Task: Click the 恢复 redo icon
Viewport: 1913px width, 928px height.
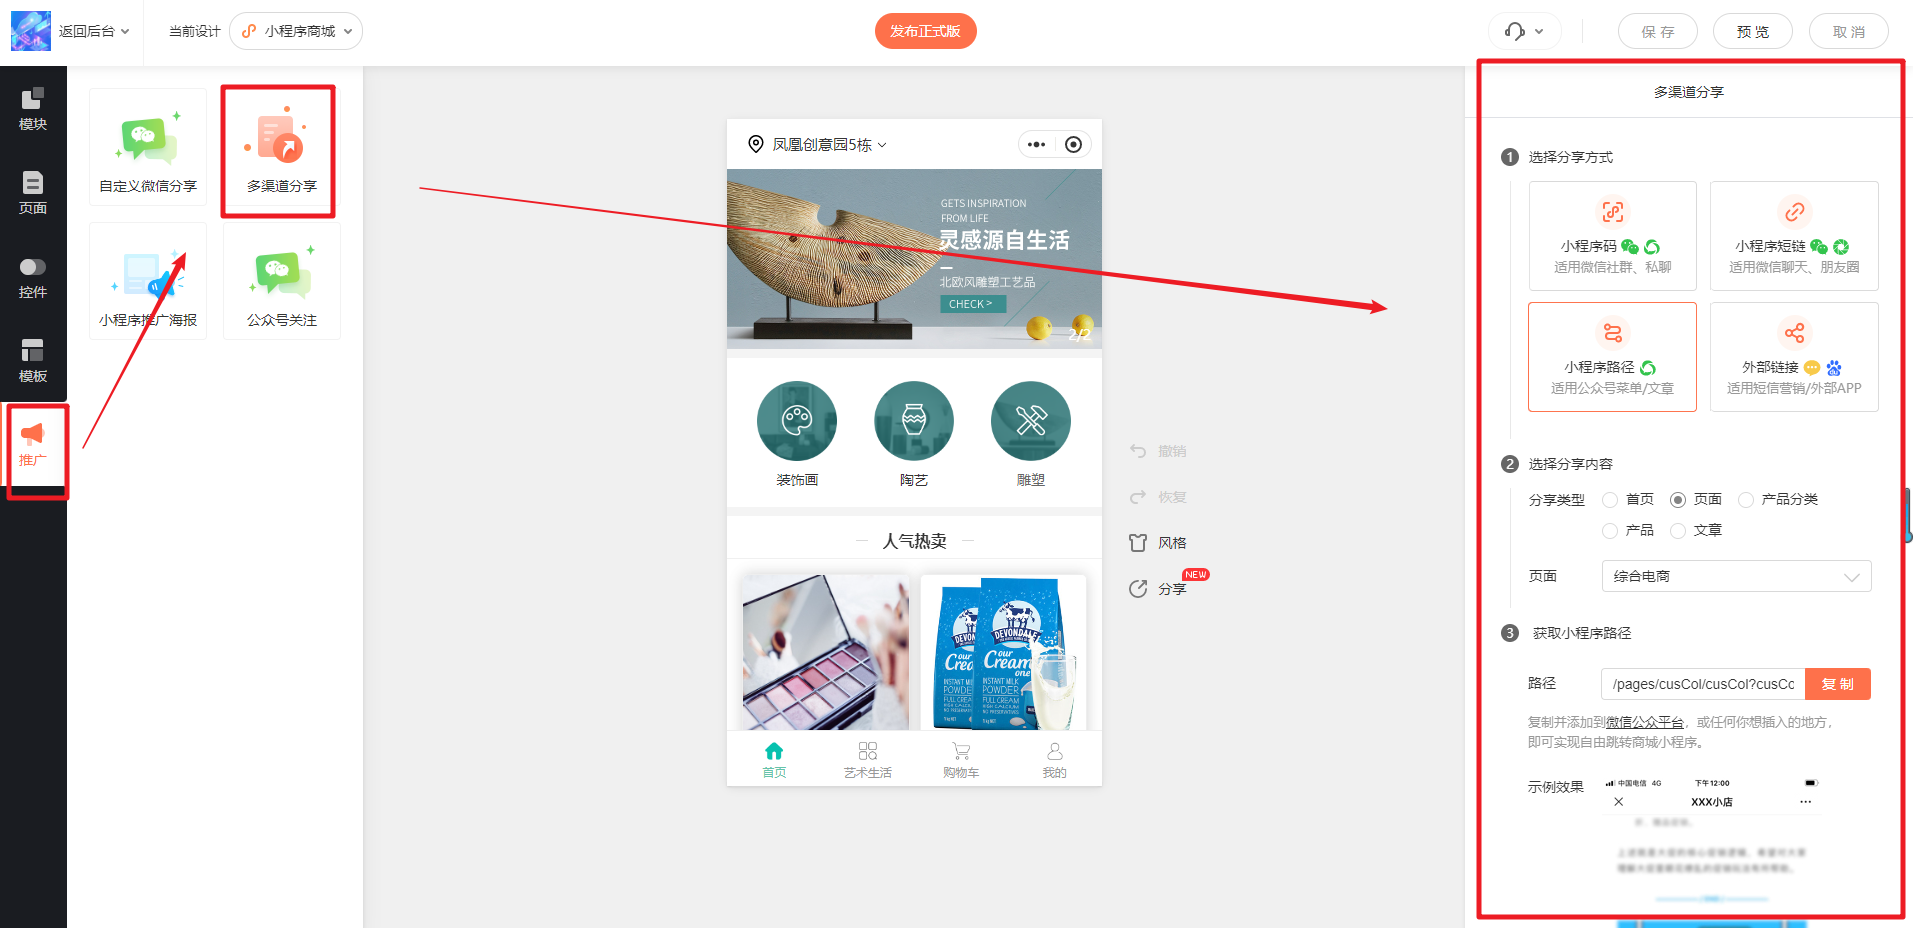Action: tap(1138, 497)
